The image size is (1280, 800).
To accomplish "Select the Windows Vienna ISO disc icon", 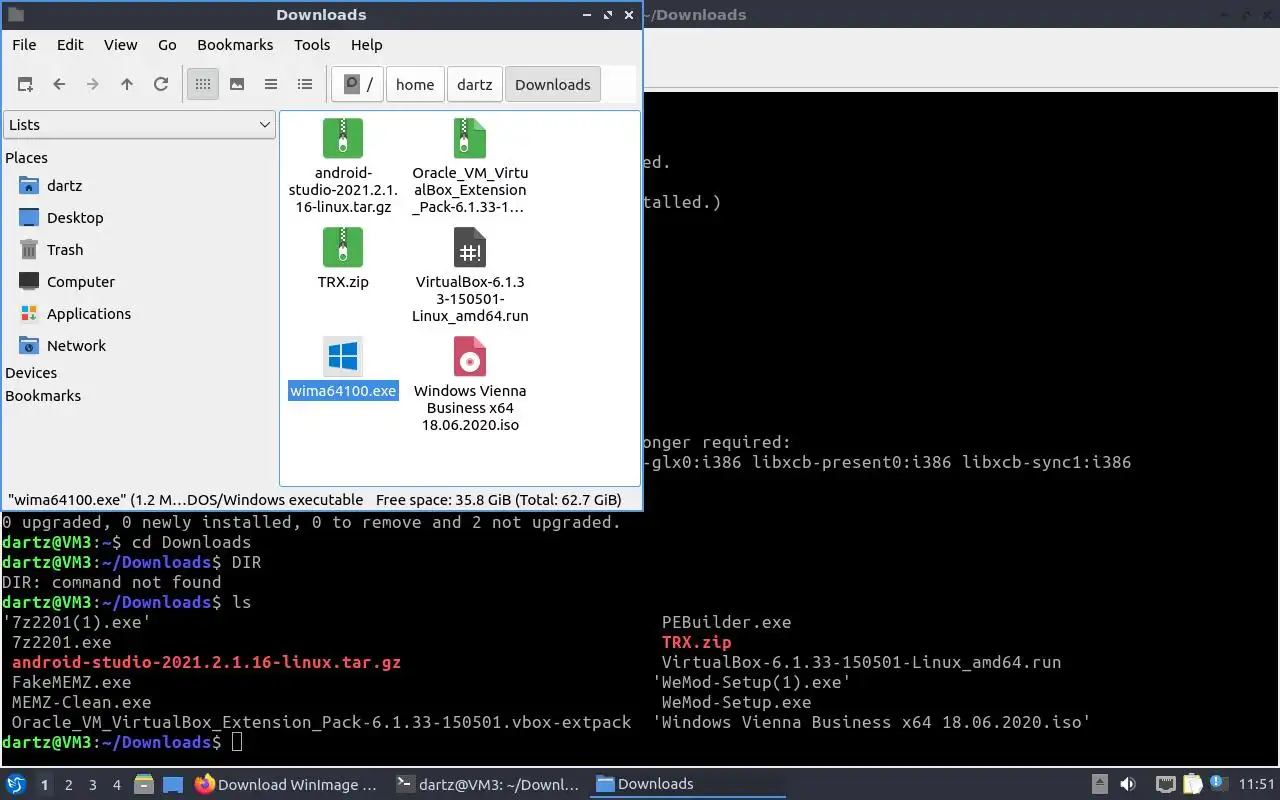I will [x=470, y=356].
